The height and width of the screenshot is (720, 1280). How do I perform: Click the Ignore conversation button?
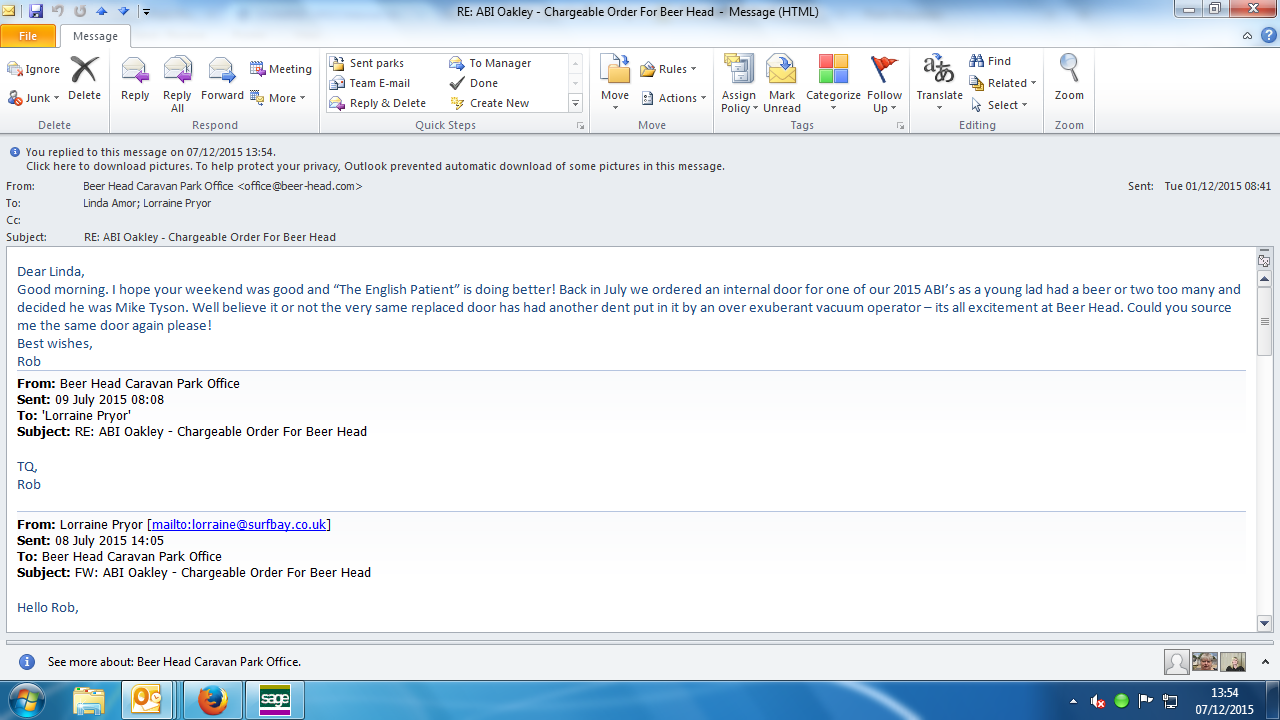pyautogui.click(x=34, y=69)
